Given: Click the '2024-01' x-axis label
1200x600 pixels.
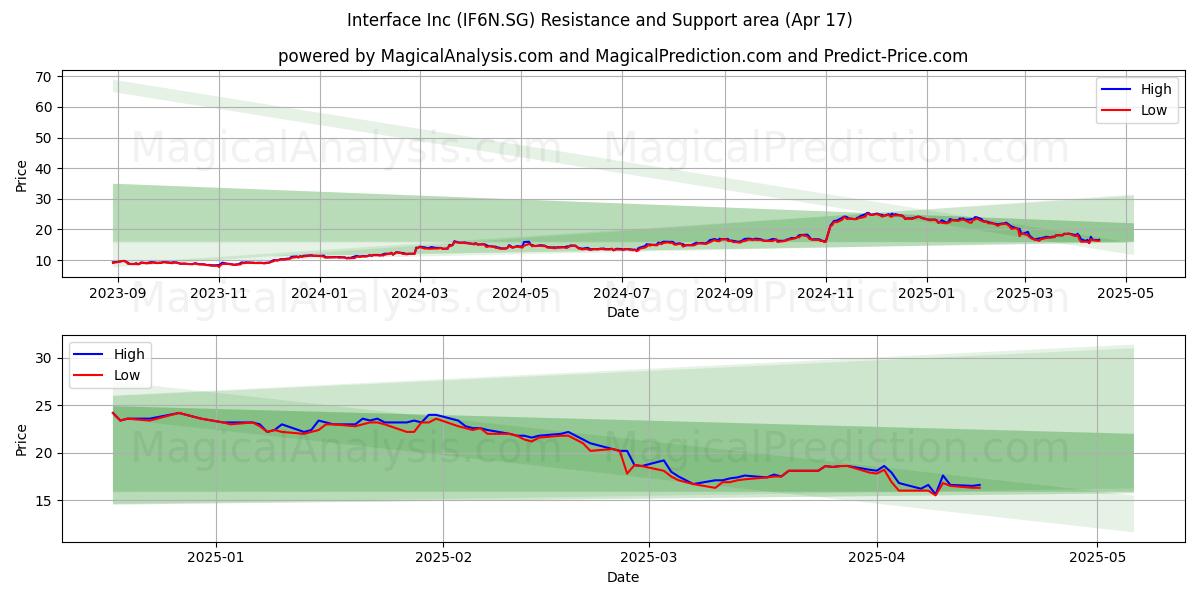Looking at the screenshot, I should pos(320,293).
